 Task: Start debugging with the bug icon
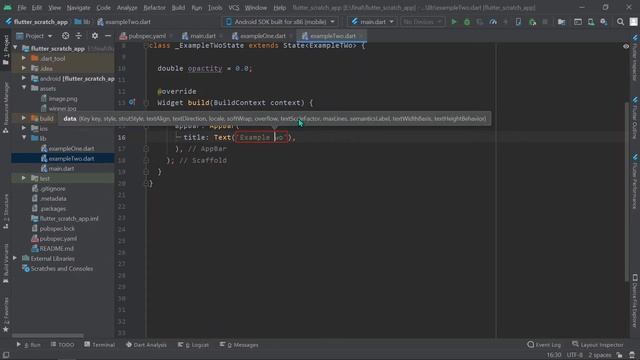click(x=467, y=22)
